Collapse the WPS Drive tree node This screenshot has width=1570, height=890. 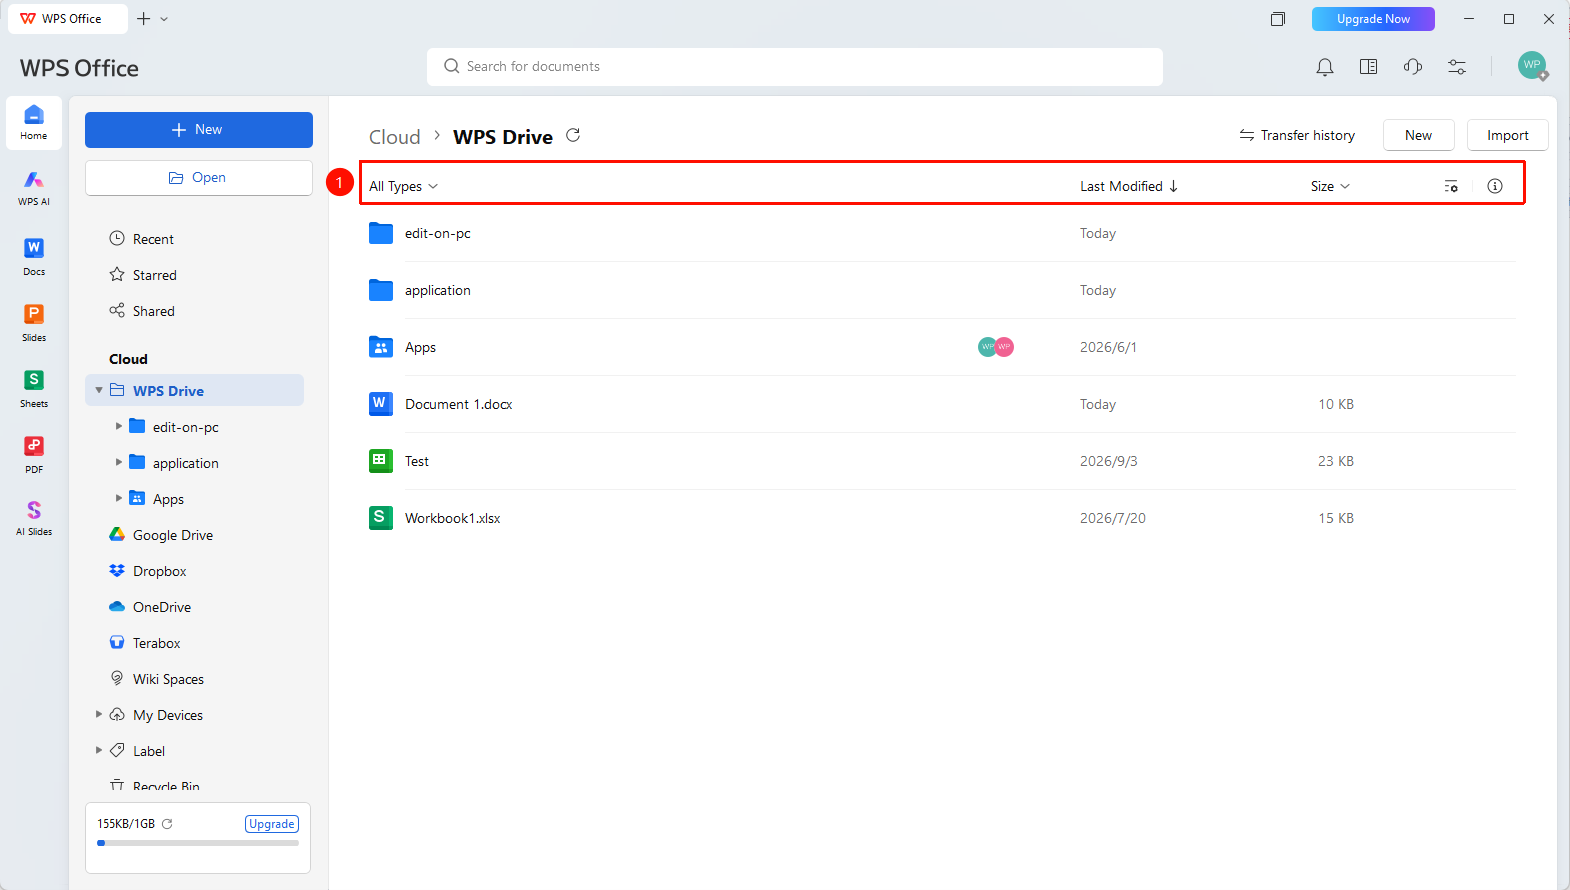point(99,390)
